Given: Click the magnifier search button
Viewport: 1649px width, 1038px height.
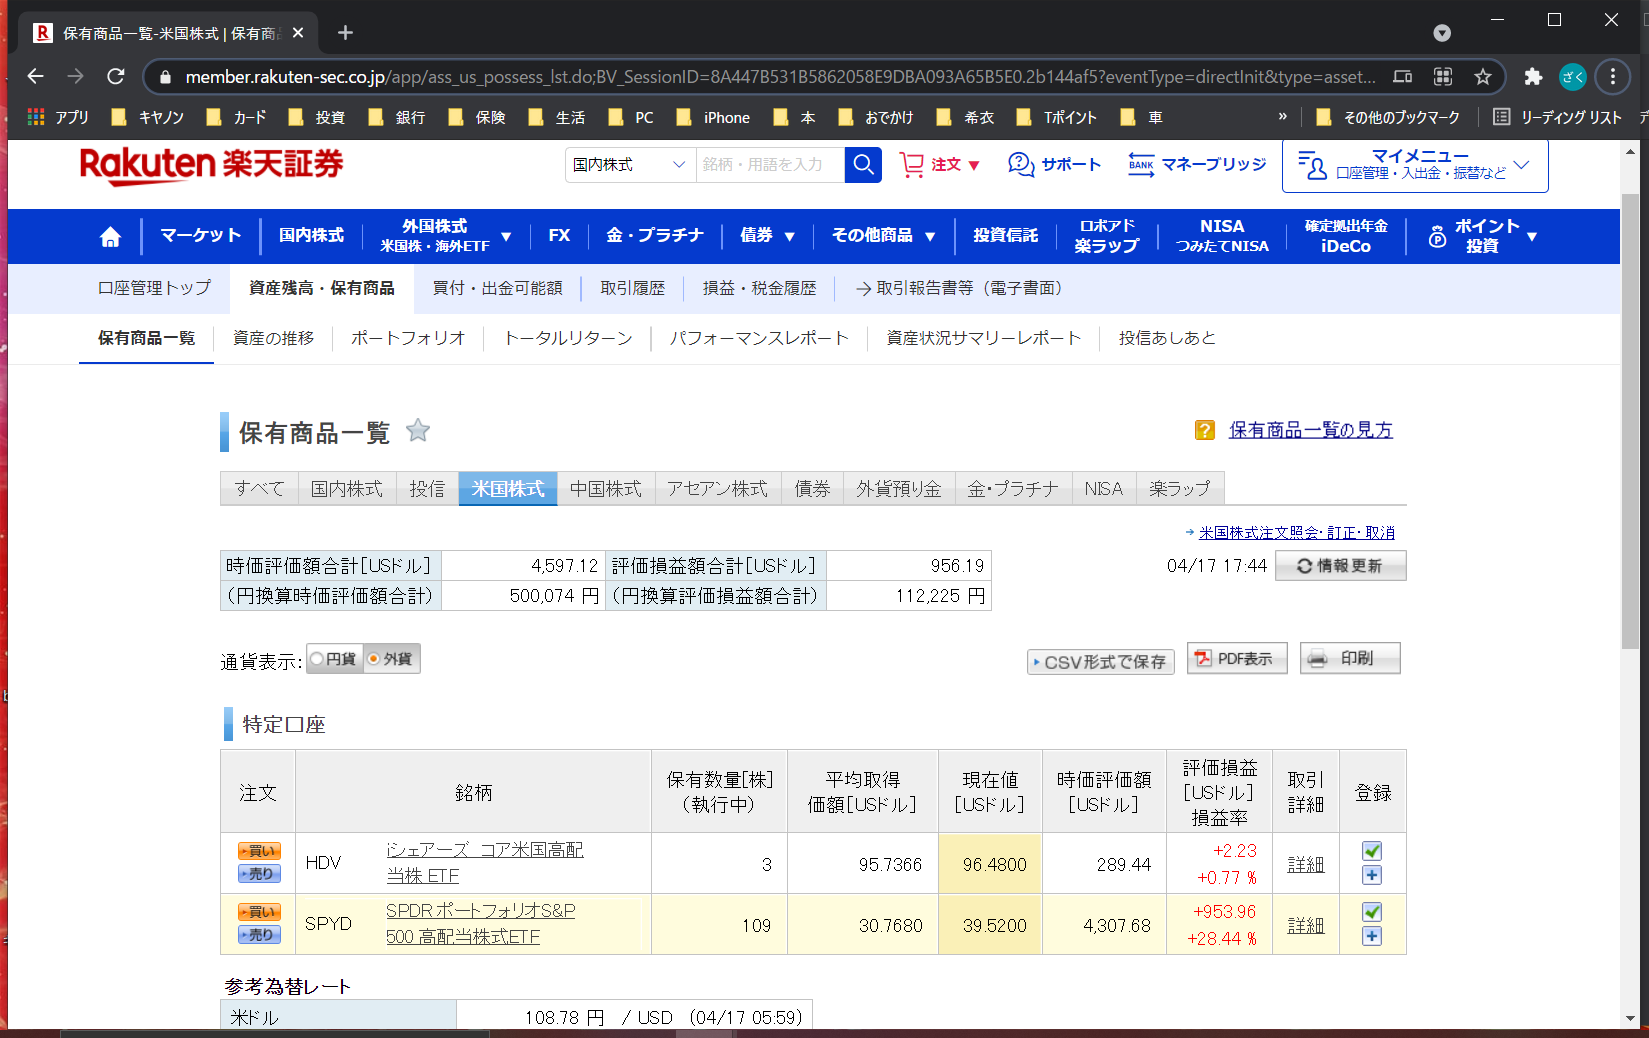Looking at the screenshot, I should click(x=864, y=164).
